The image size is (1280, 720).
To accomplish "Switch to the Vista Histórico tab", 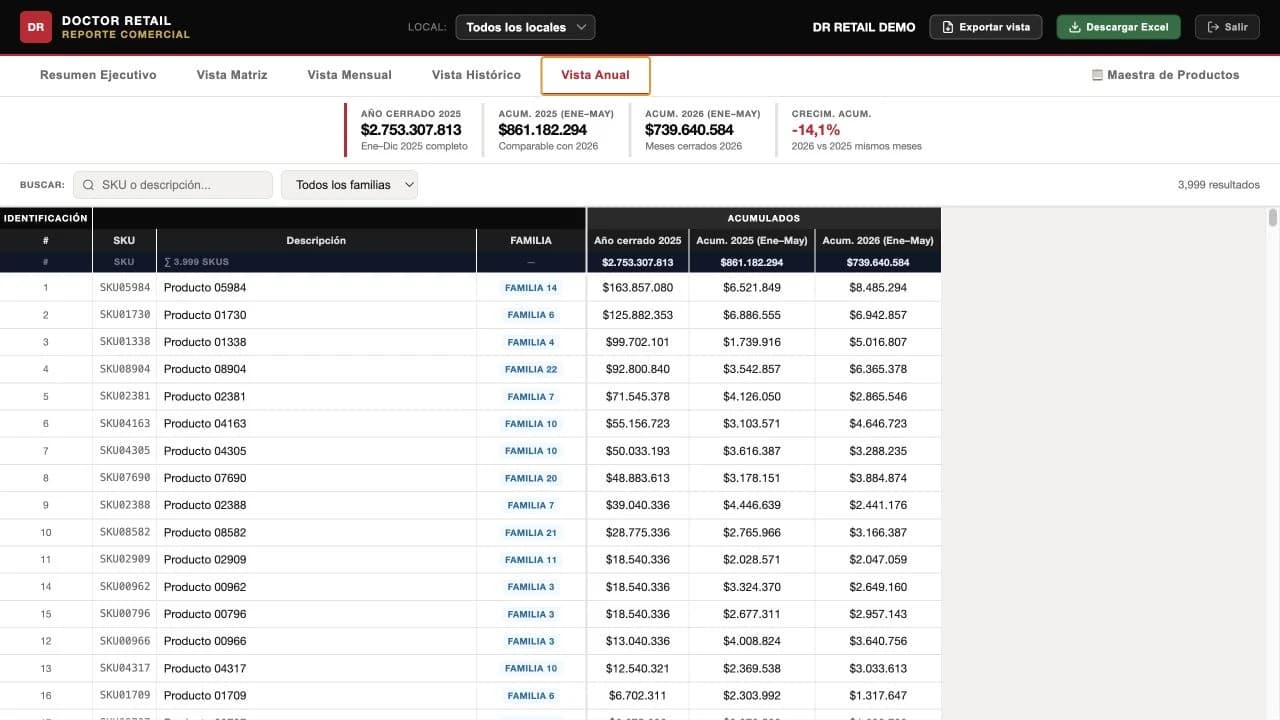I will coord(476,75).
